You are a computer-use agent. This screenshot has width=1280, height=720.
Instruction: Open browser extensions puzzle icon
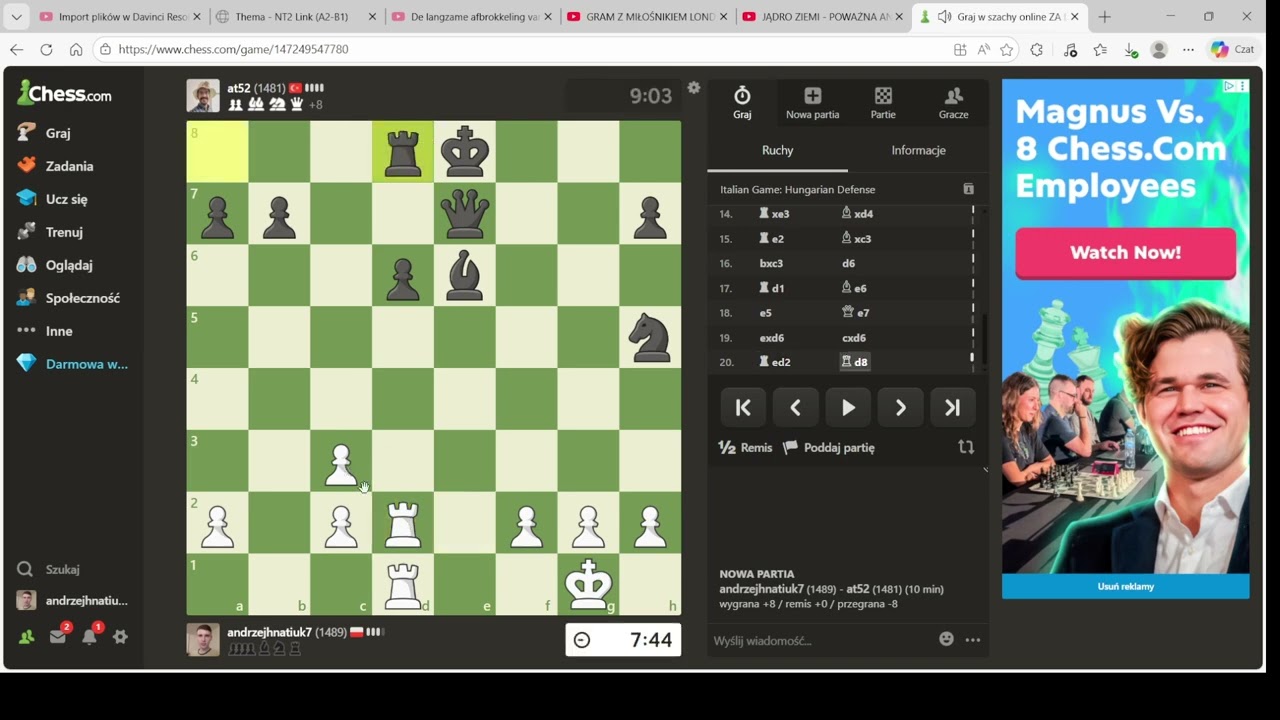1037,50
